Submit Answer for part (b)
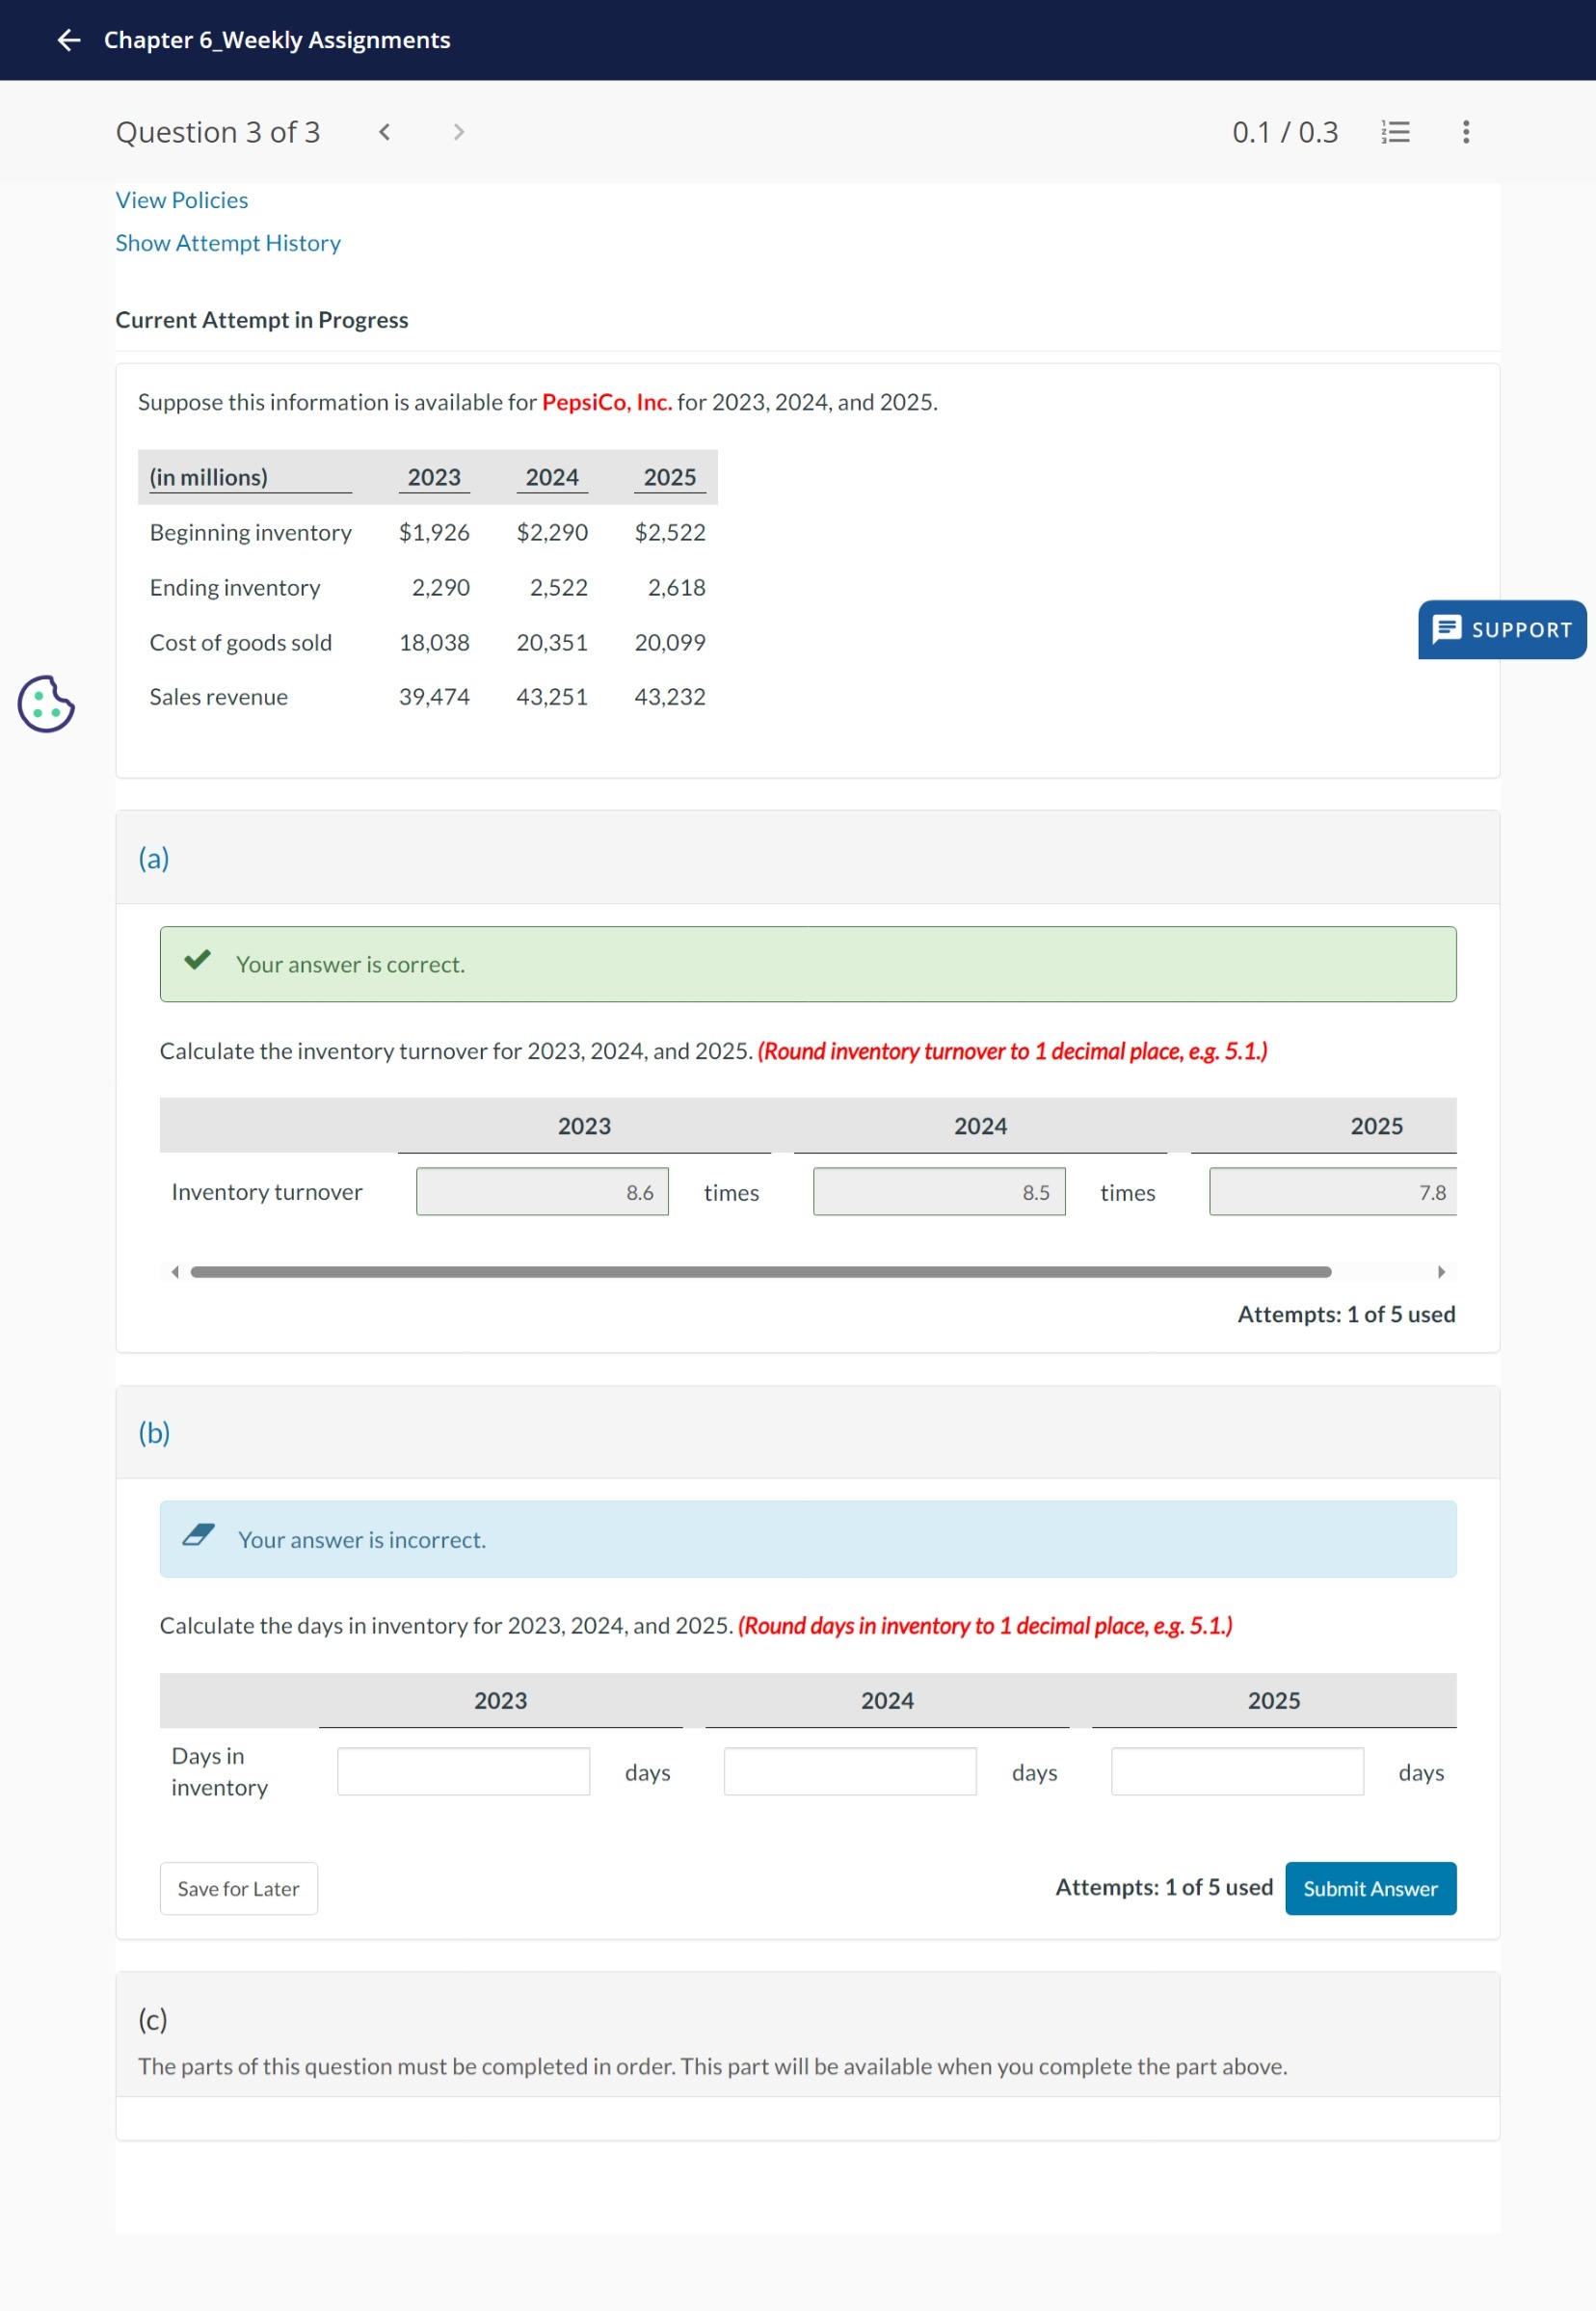The image size is (1596, 2311). pyautogui.click(x=1370, y=1888)
